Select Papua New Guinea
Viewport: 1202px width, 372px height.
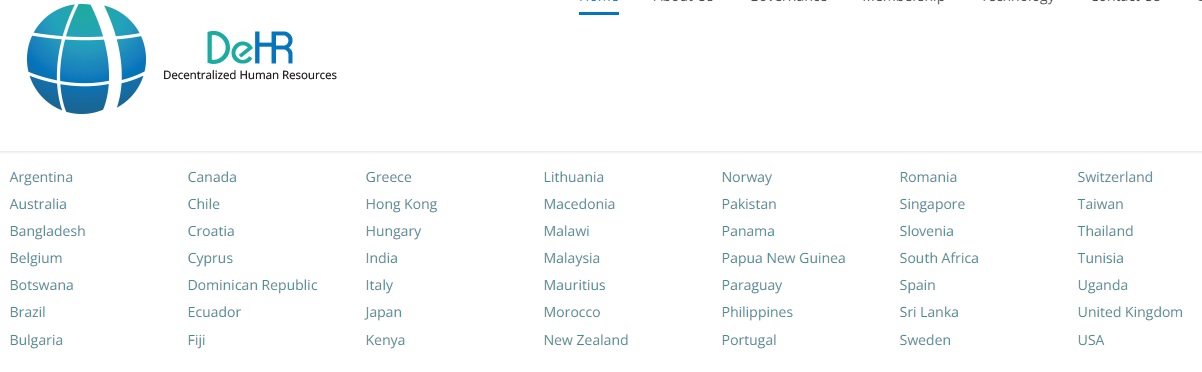pyautogui.click(x=783, y=258)
